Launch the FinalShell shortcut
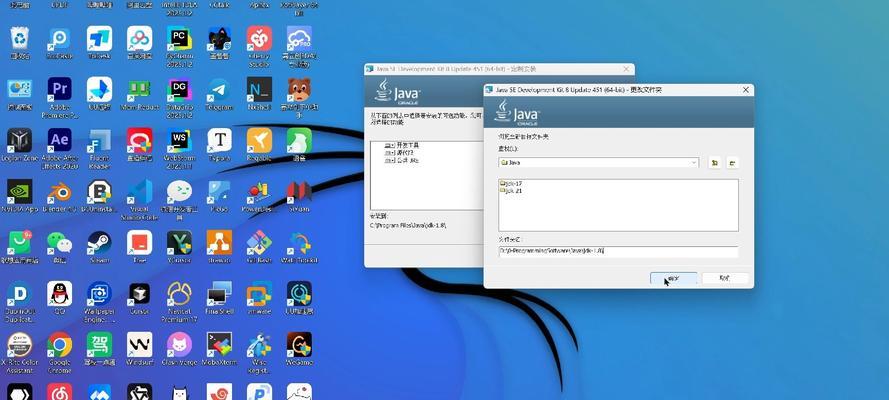889x400 pixels. (219, 298)
